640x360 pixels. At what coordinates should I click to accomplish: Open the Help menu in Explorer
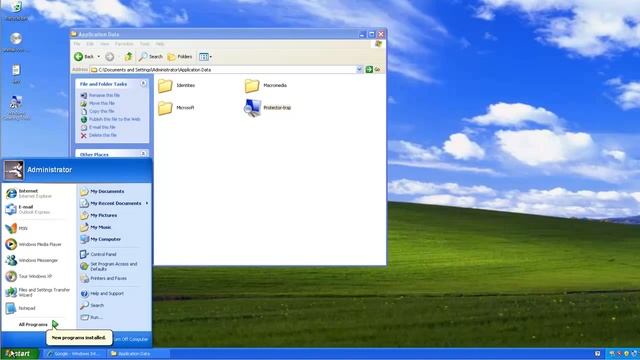click(x=160, y=44)
